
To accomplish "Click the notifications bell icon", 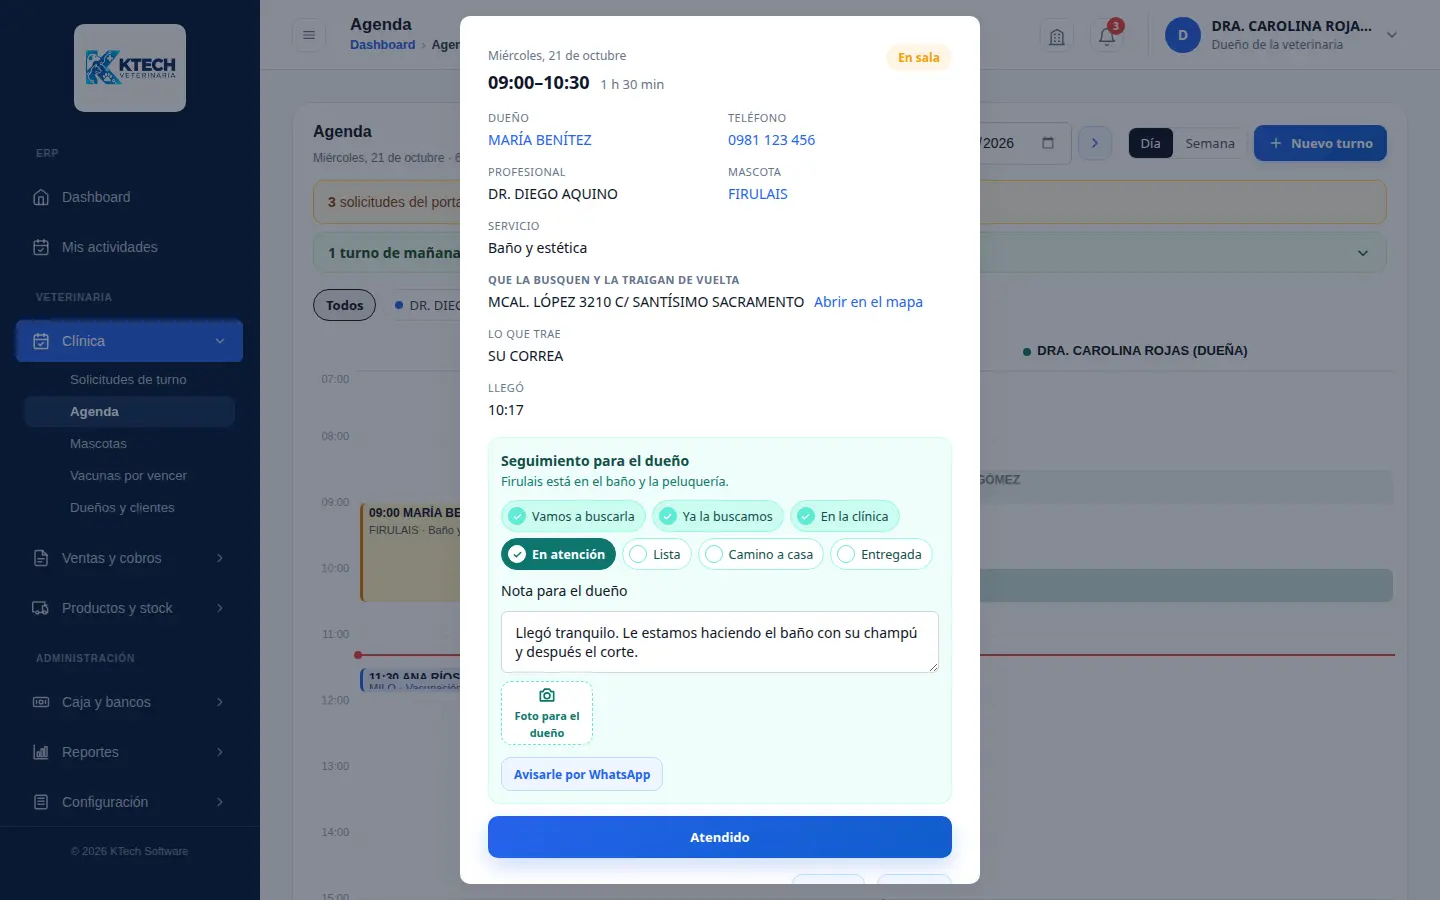I will (x=1107, y=36).
